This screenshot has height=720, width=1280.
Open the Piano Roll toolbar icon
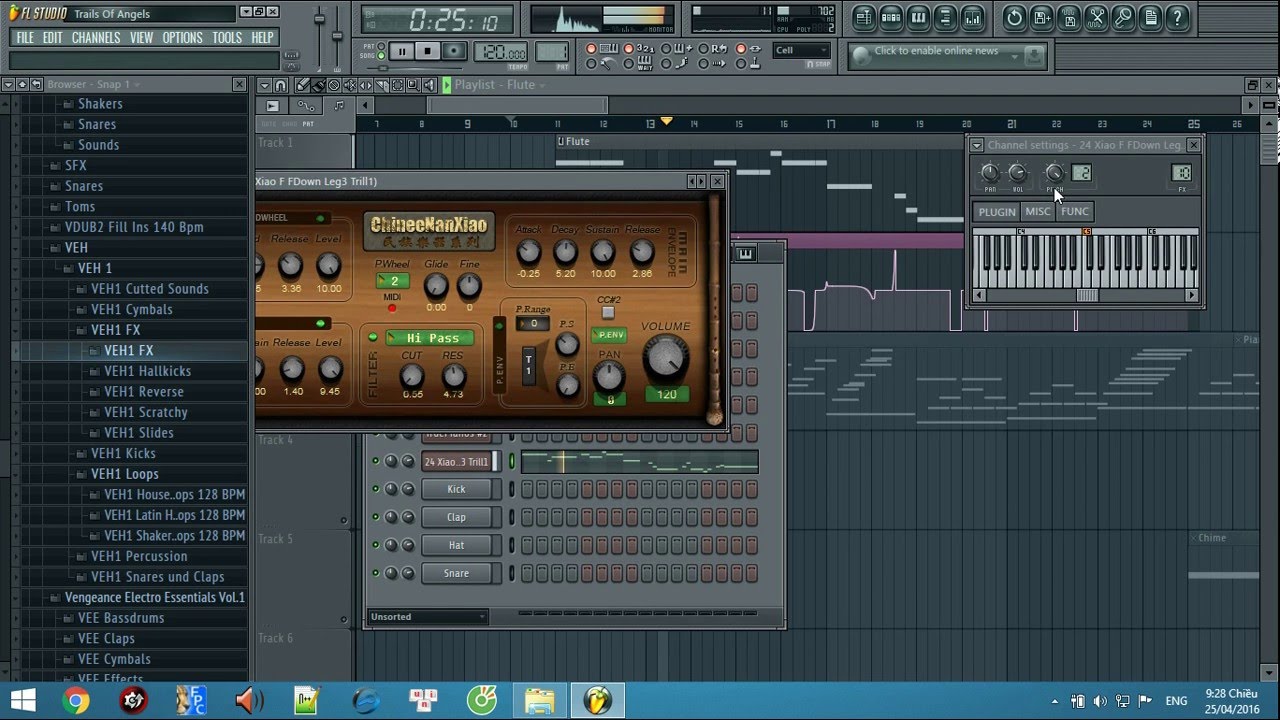click(918, 17)
